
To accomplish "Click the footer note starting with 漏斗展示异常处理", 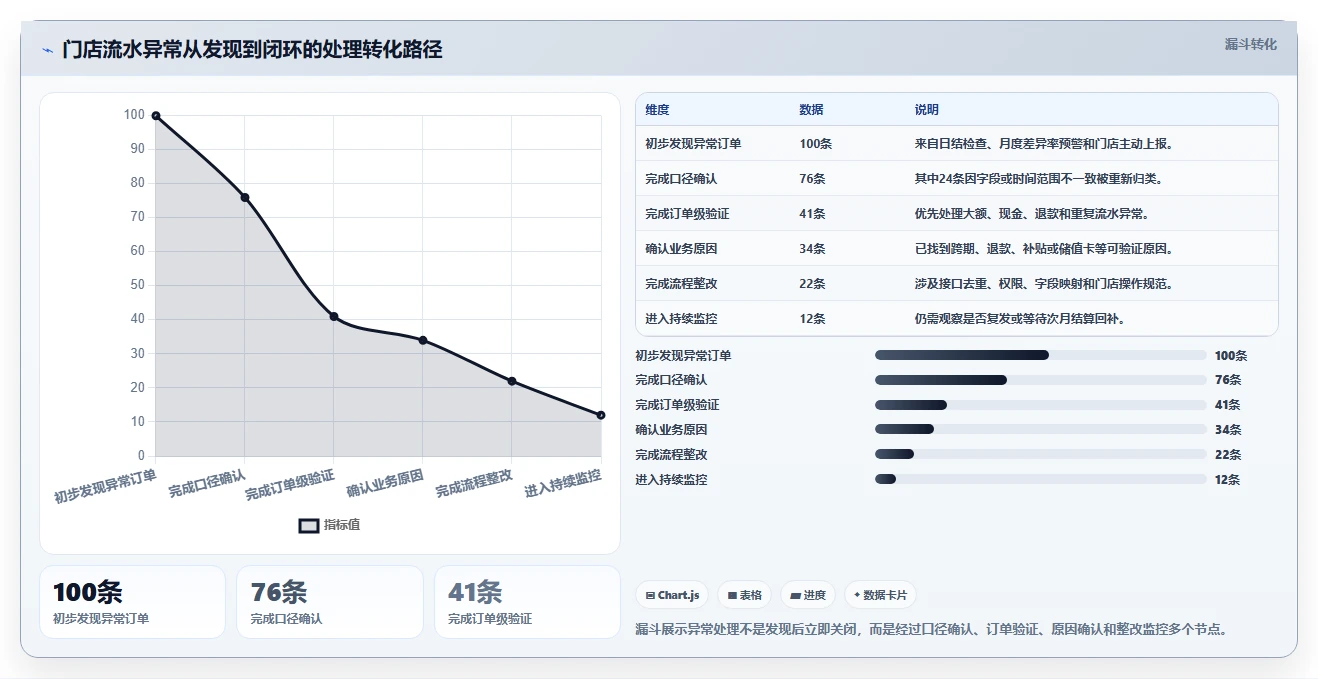I will click(x=931, y=630).
